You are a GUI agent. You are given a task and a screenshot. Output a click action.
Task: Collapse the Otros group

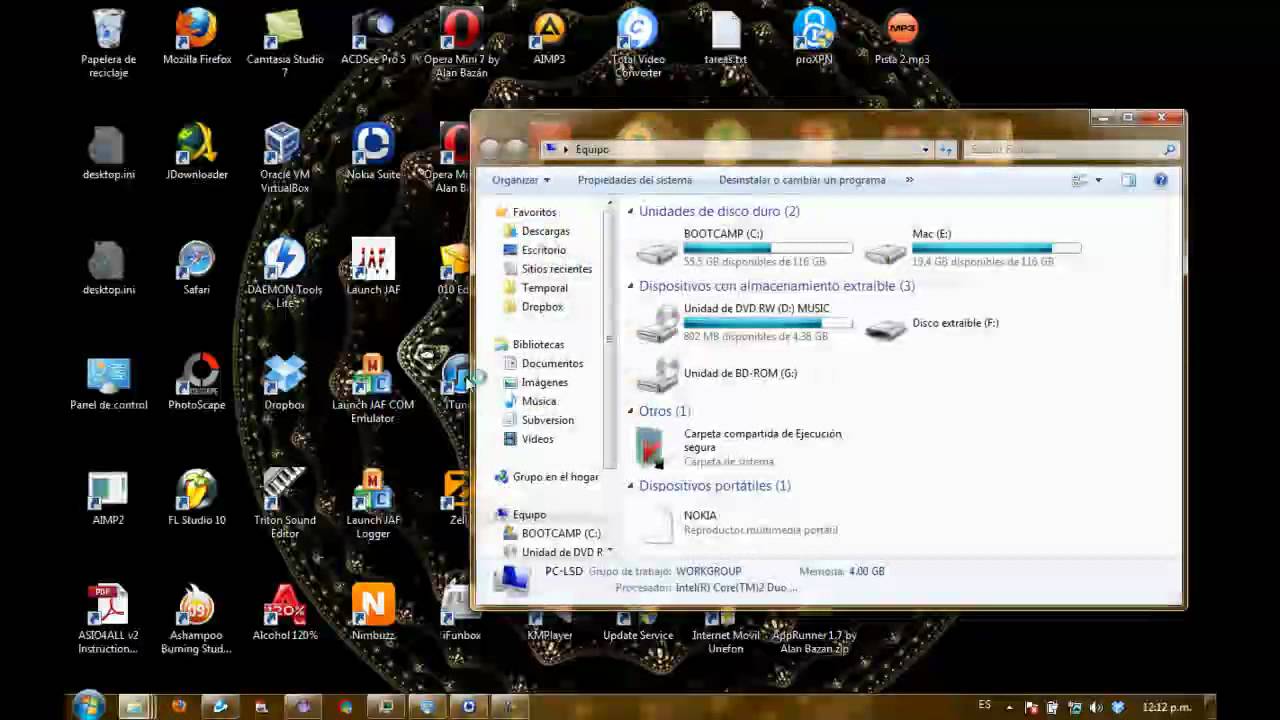pyautogui.click(x=631, y=411)
